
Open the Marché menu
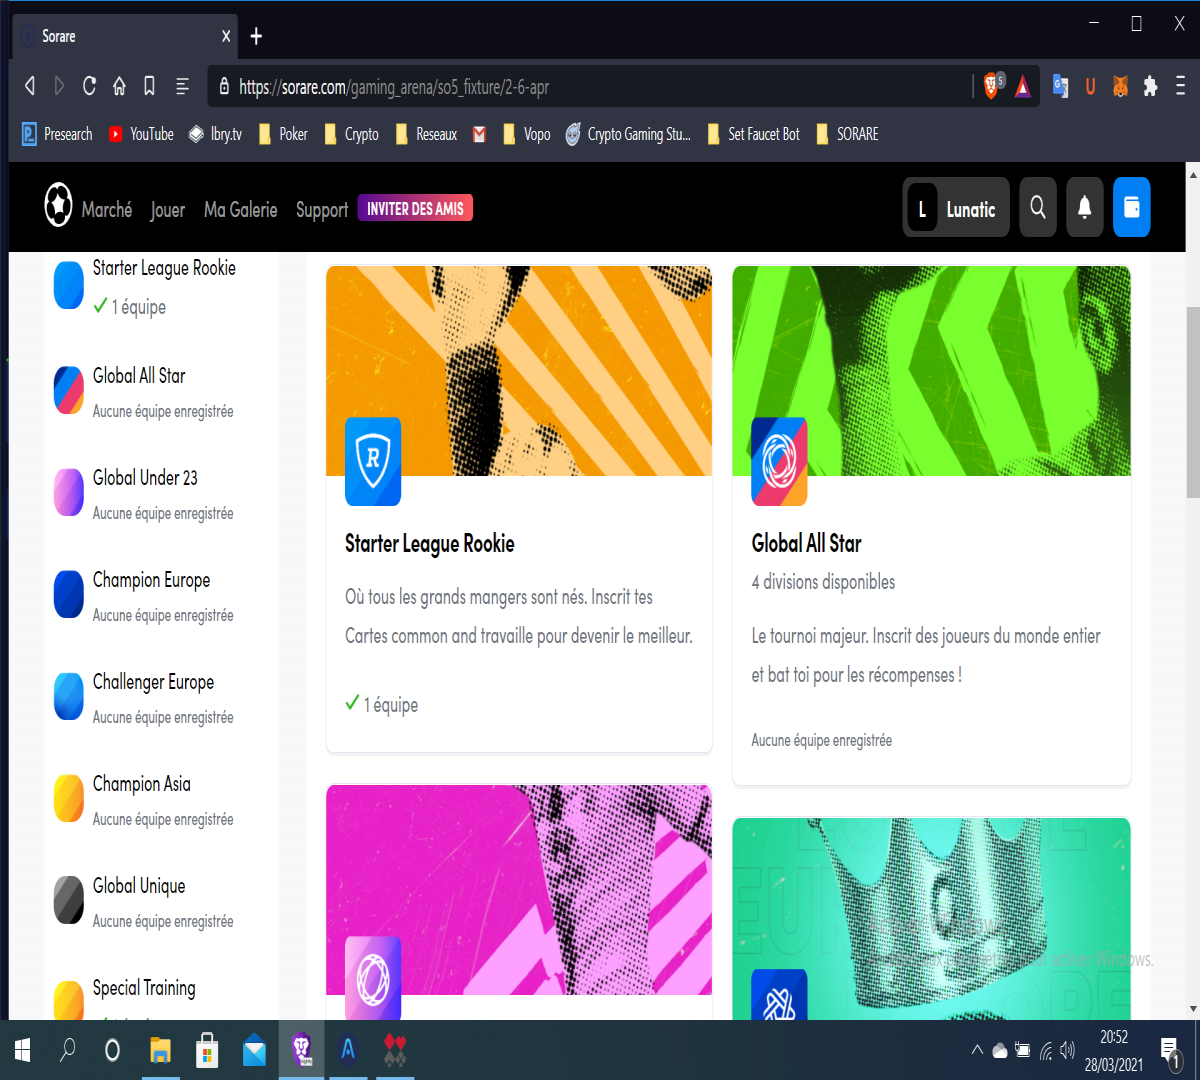point(107,209)
